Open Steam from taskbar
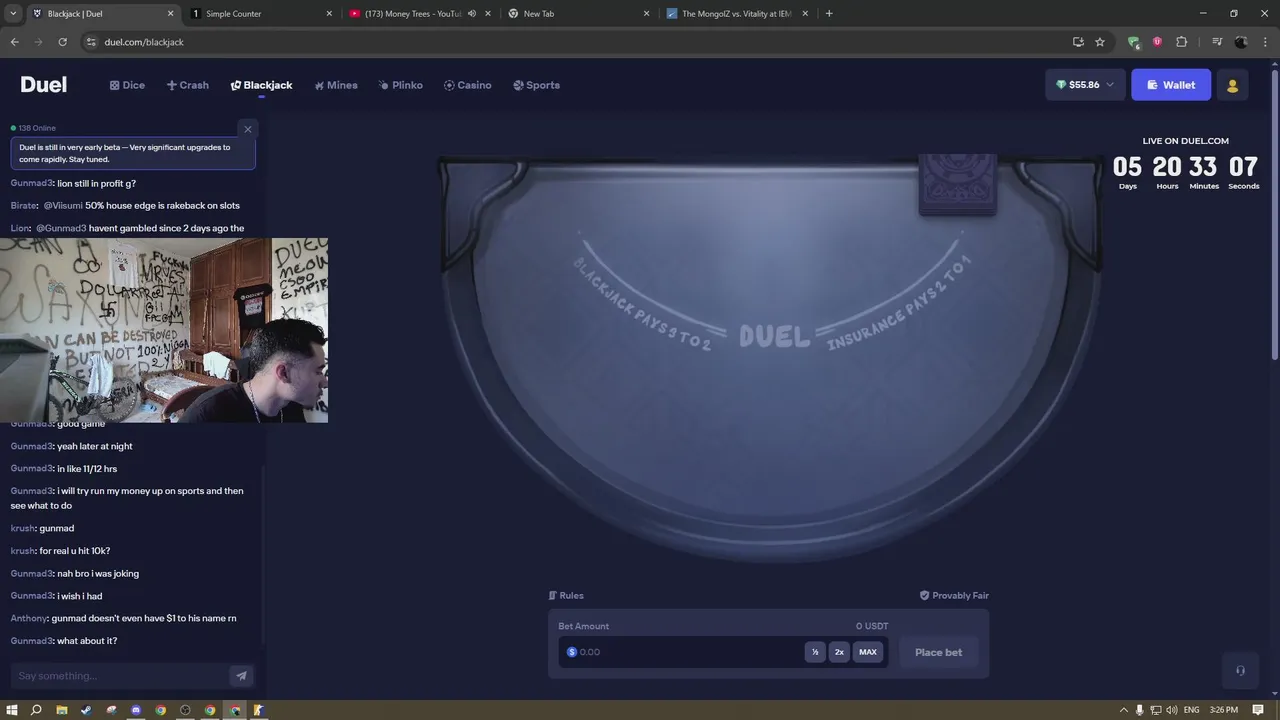The width and height of the screenshot is (1280, 720). pyautogui.click(x=86, y=710)
